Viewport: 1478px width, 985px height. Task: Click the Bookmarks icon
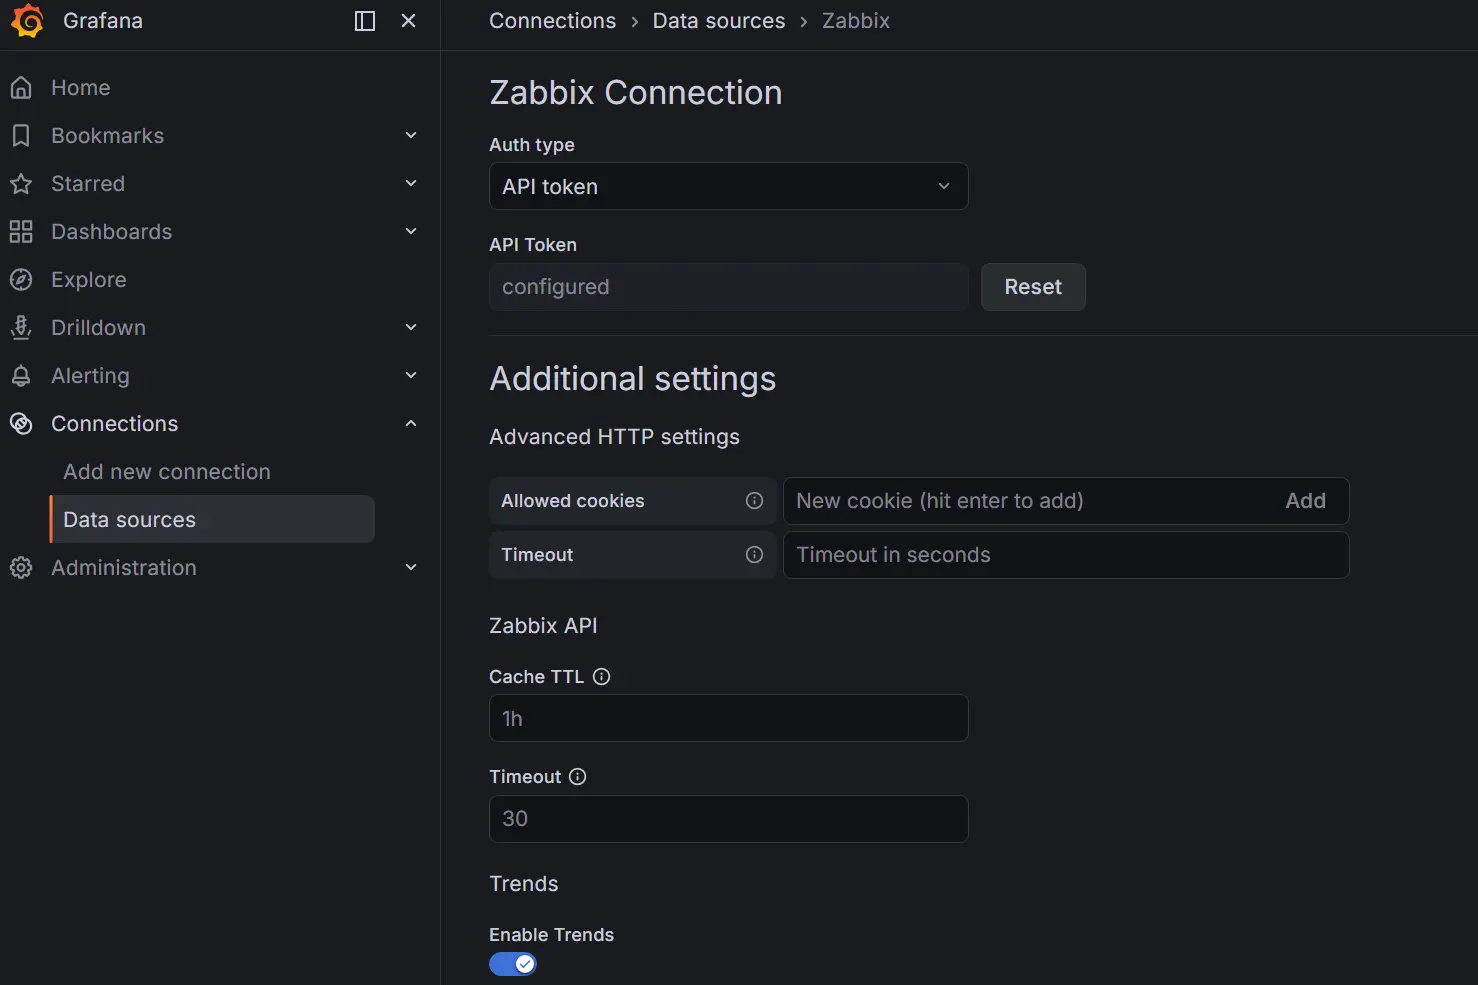pyautogui.click(x=21, y=135)
